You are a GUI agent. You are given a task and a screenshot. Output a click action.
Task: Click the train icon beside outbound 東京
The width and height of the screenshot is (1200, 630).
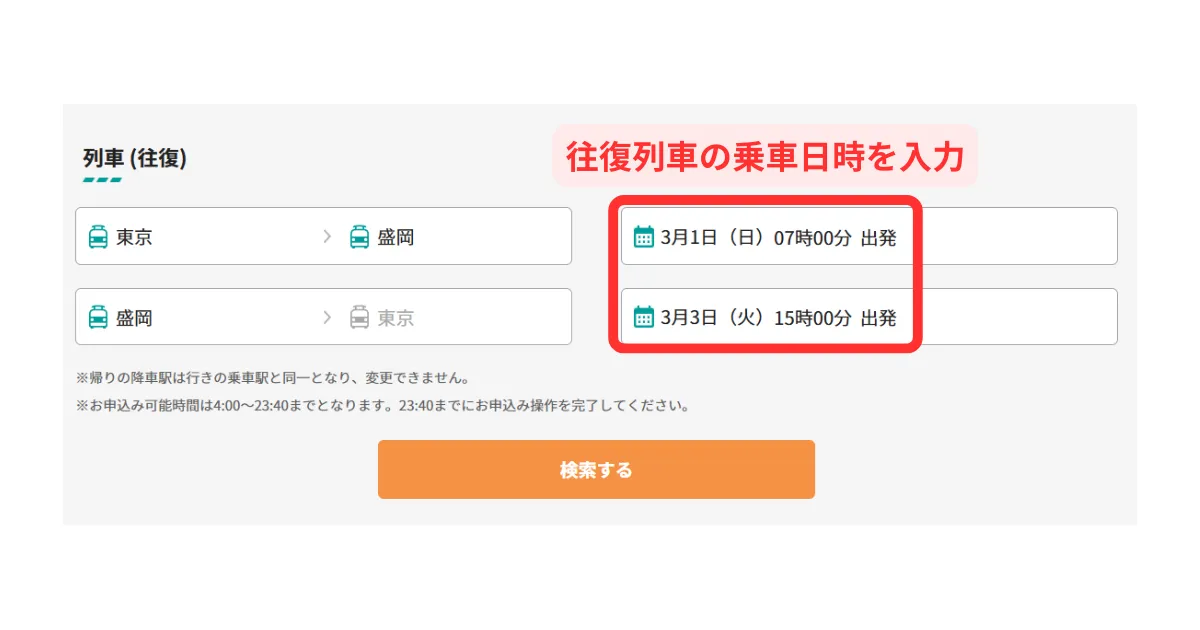pyautogui.click(x=98, y=237)
